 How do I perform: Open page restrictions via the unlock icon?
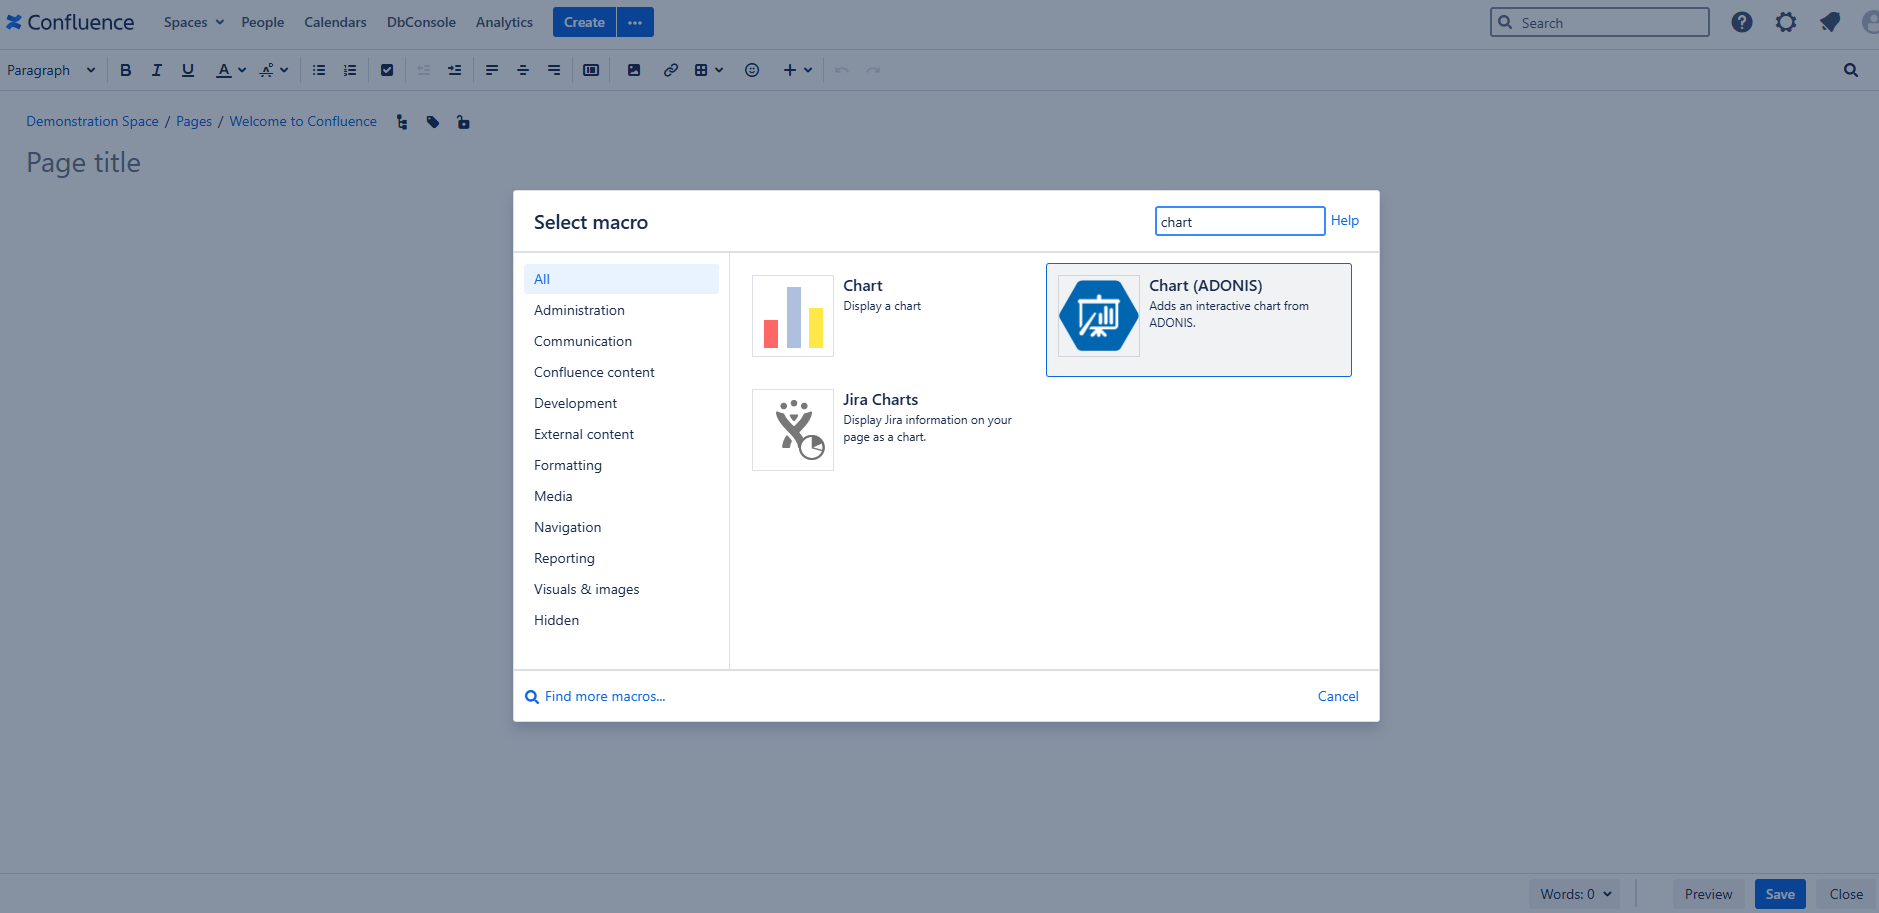[463, 121]
